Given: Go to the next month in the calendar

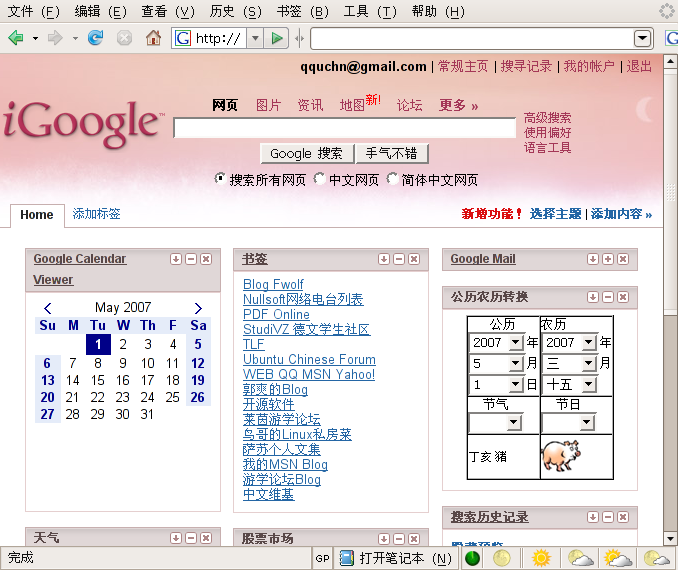Looking at the screenshot, I should (x=198, y=308).
